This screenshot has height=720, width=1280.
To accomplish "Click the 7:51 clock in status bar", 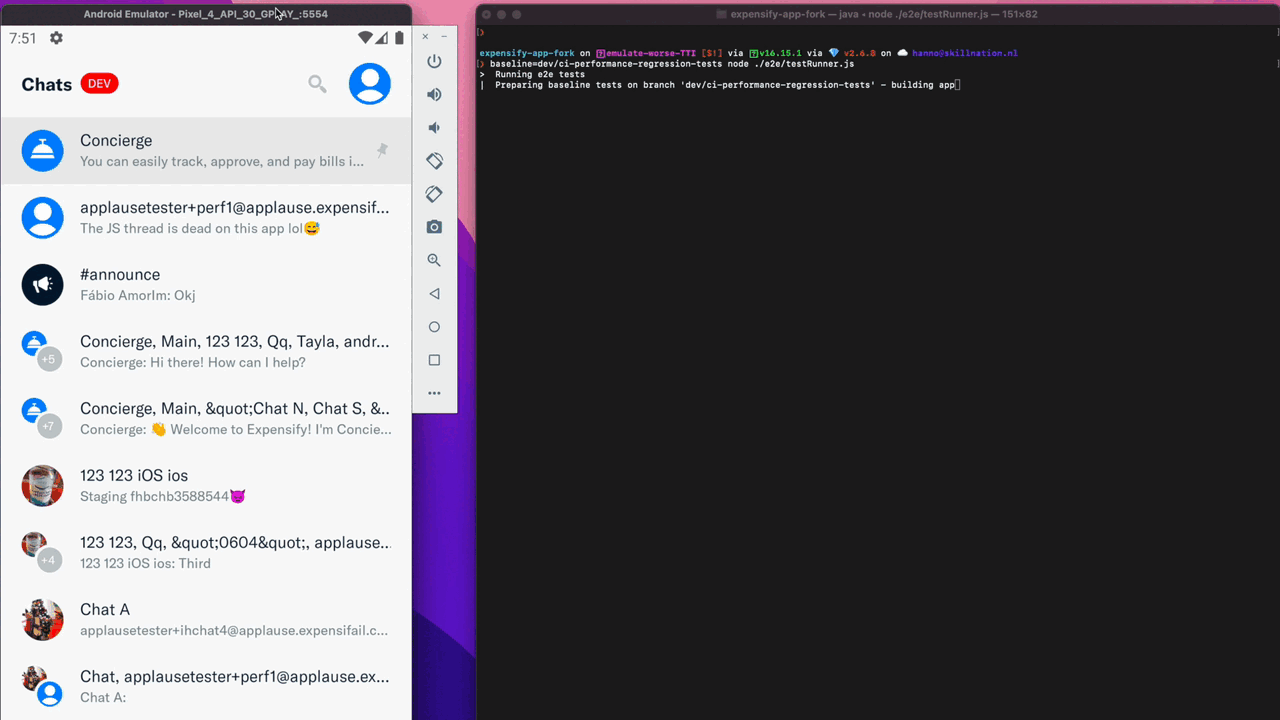I will 23,38.
